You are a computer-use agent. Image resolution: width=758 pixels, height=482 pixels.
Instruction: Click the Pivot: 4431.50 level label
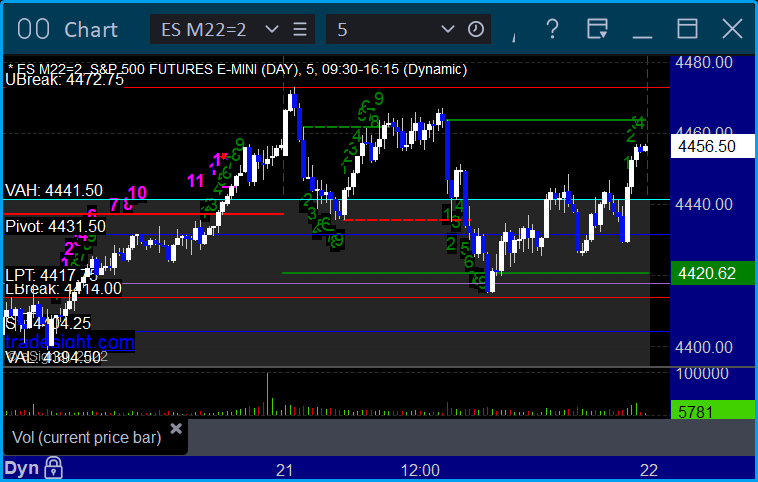click(56, 226)
